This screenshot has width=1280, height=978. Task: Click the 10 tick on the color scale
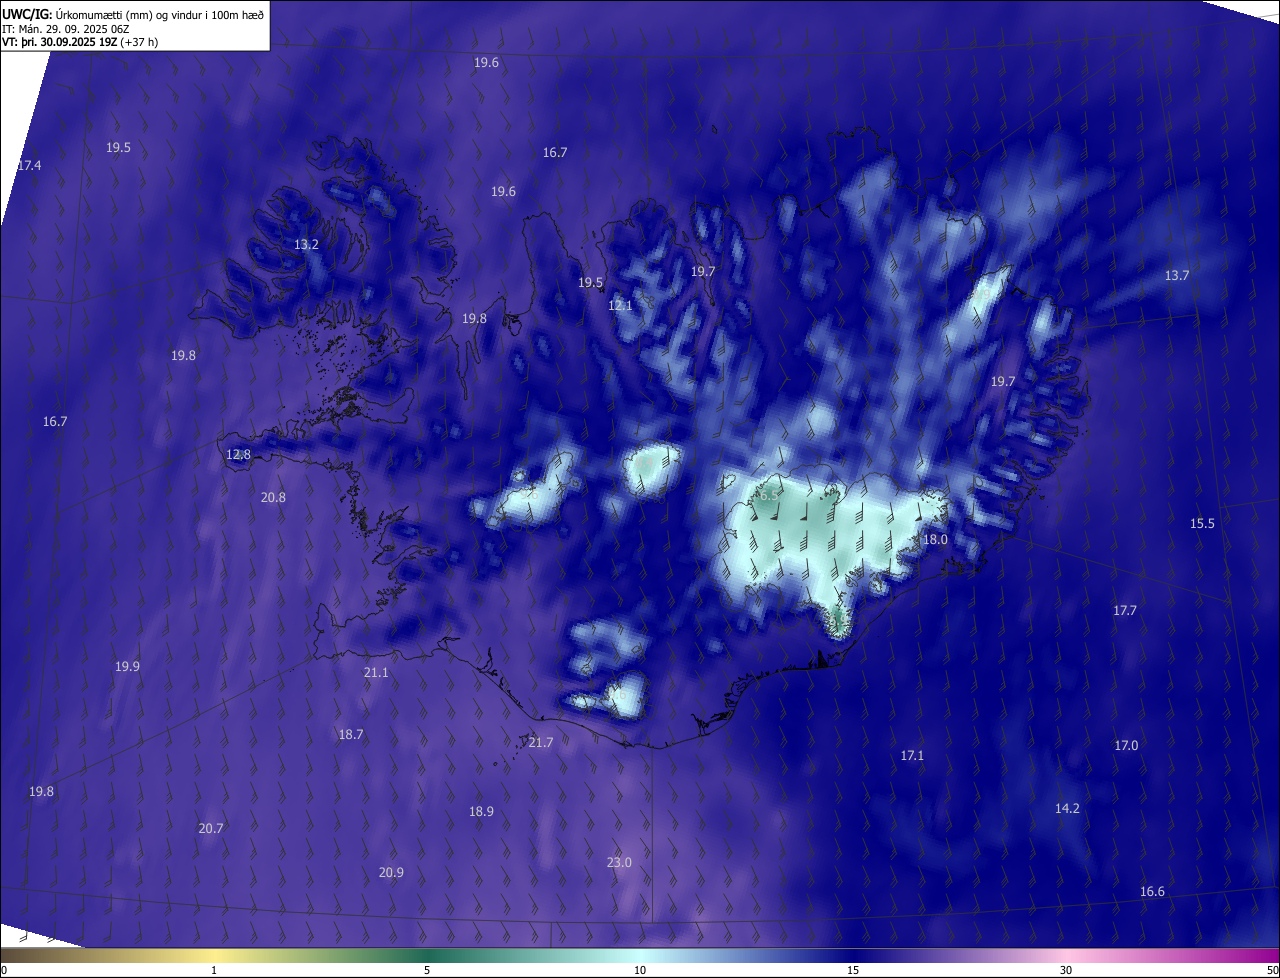640,971
